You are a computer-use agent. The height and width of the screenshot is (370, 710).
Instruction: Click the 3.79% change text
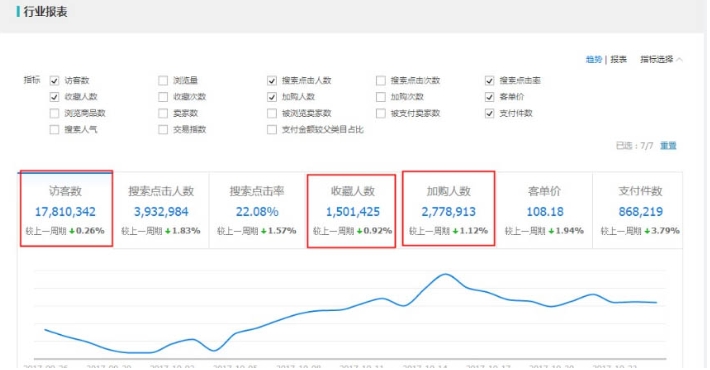(665, 231)
